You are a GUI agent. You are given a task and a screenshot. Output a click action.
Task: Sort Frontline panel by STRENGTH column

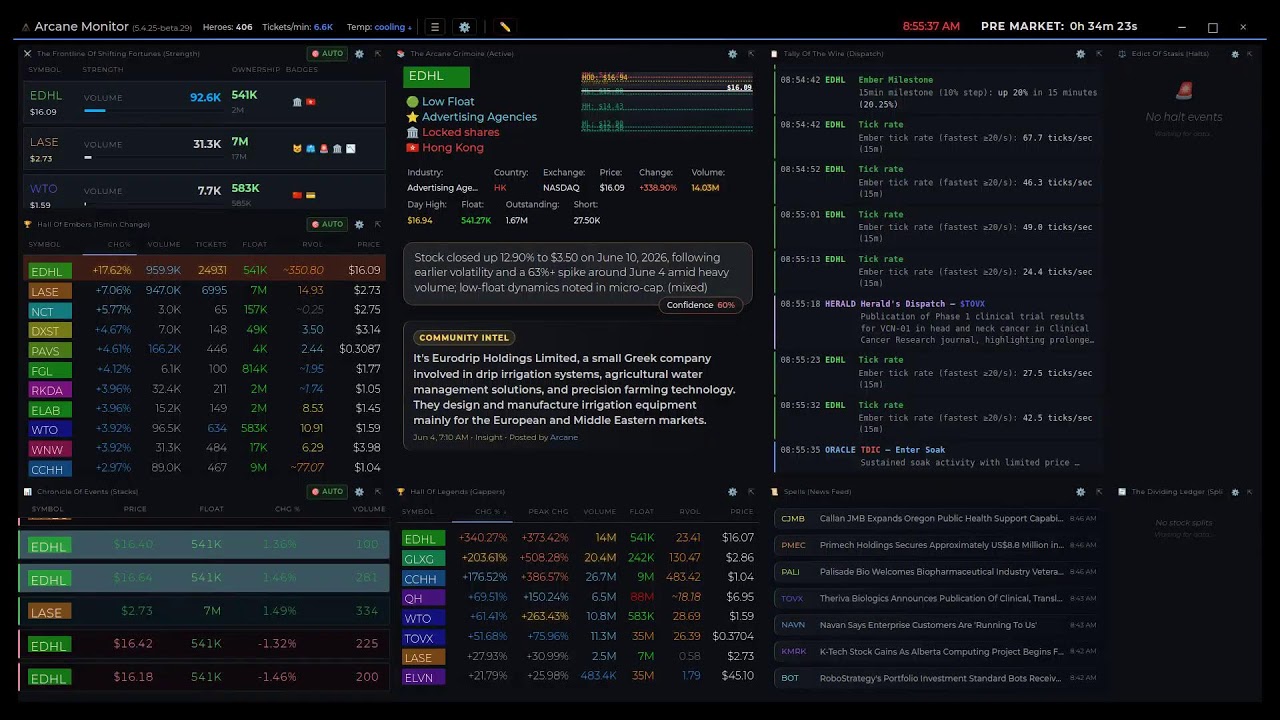tap(103, 70)
